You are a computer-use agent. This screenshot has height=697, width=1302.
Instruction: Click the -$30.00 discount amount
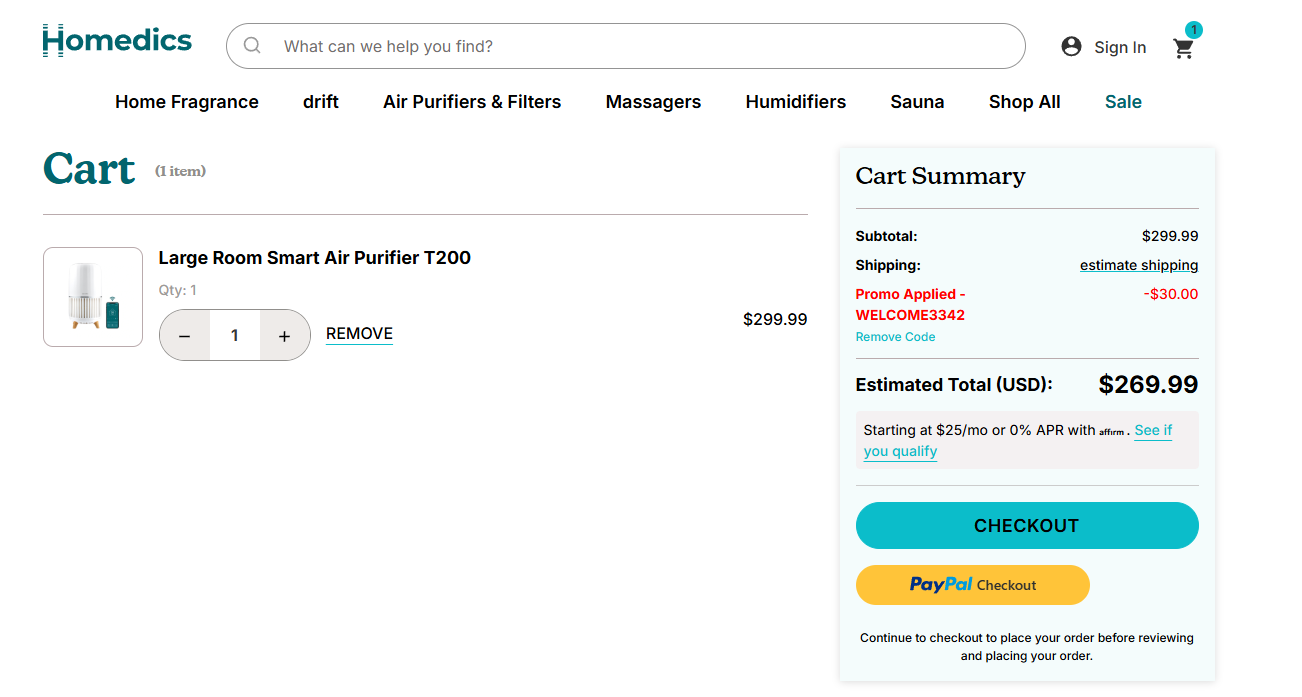(x=1171, y=294)
